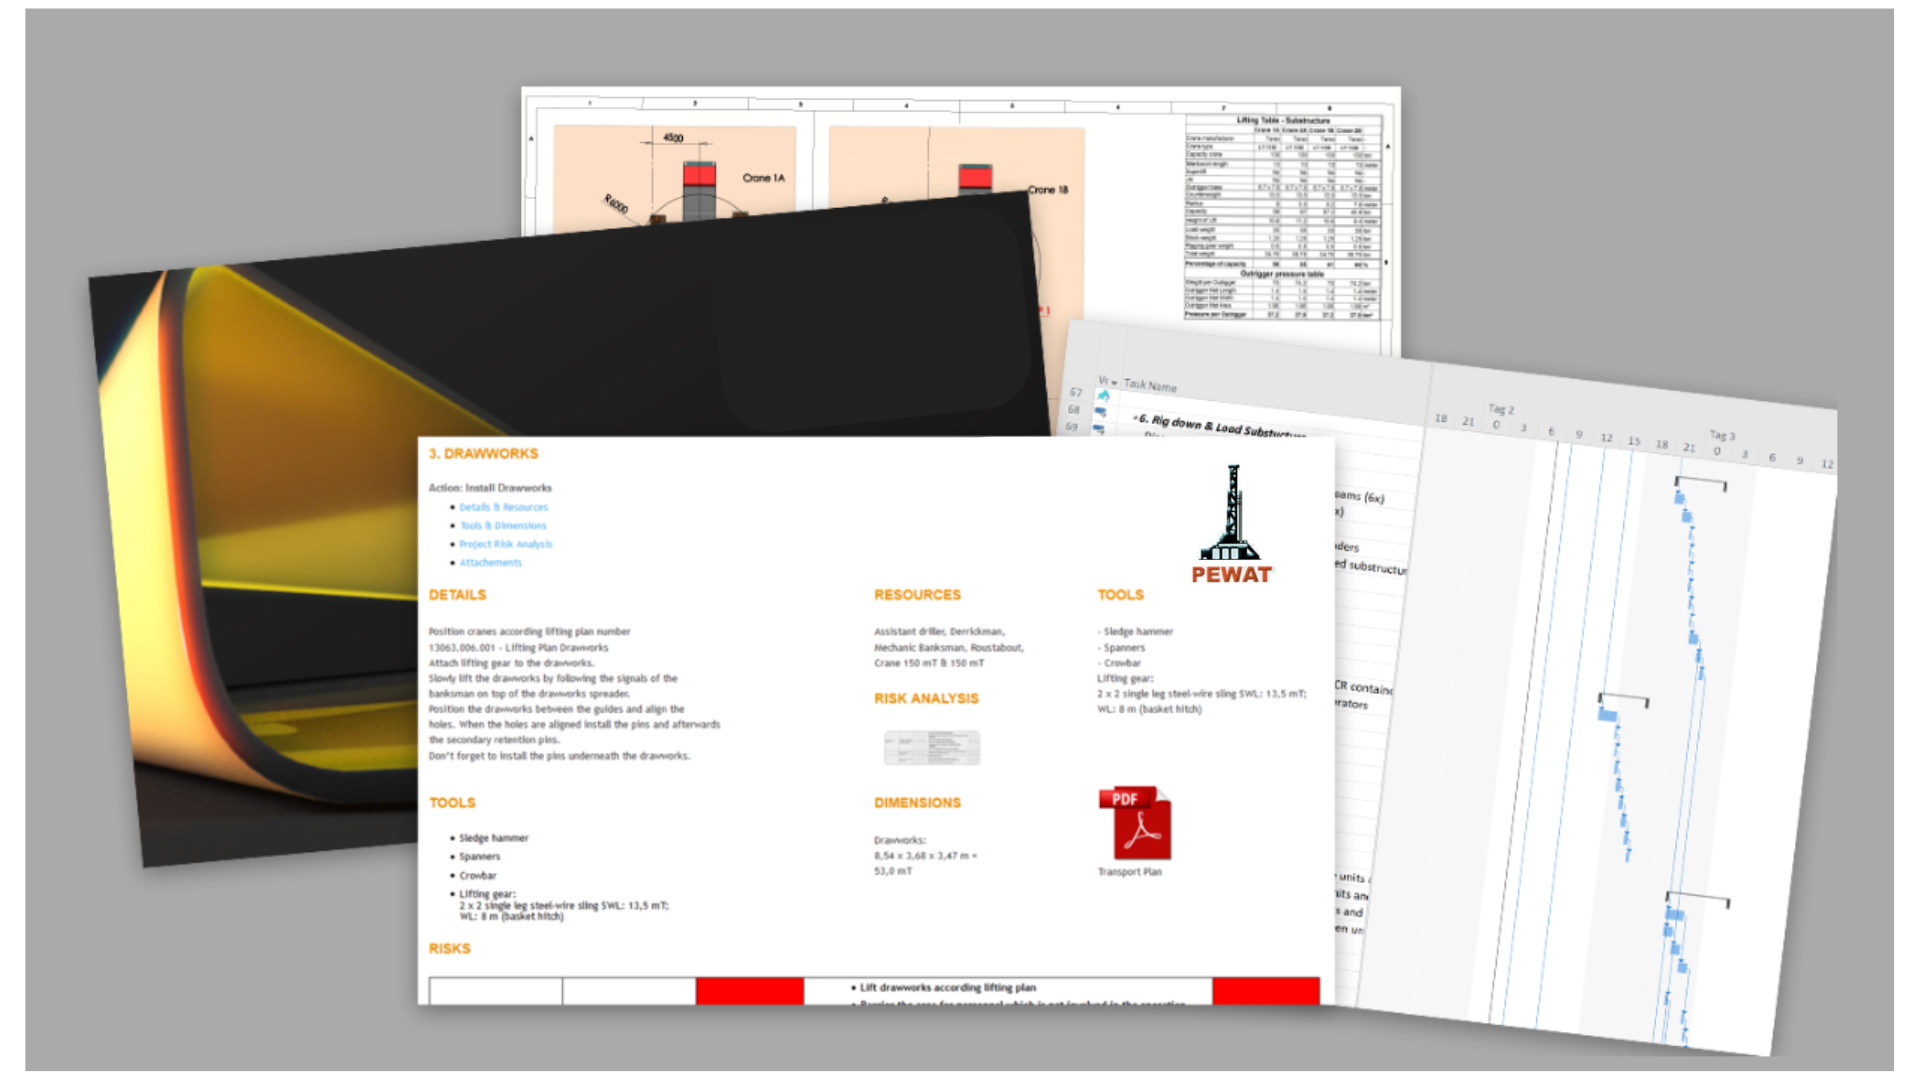Click the red Crane 1B symbol in drawing
The width and height of the screenshot is (1920, 1080).
[975, 178]
